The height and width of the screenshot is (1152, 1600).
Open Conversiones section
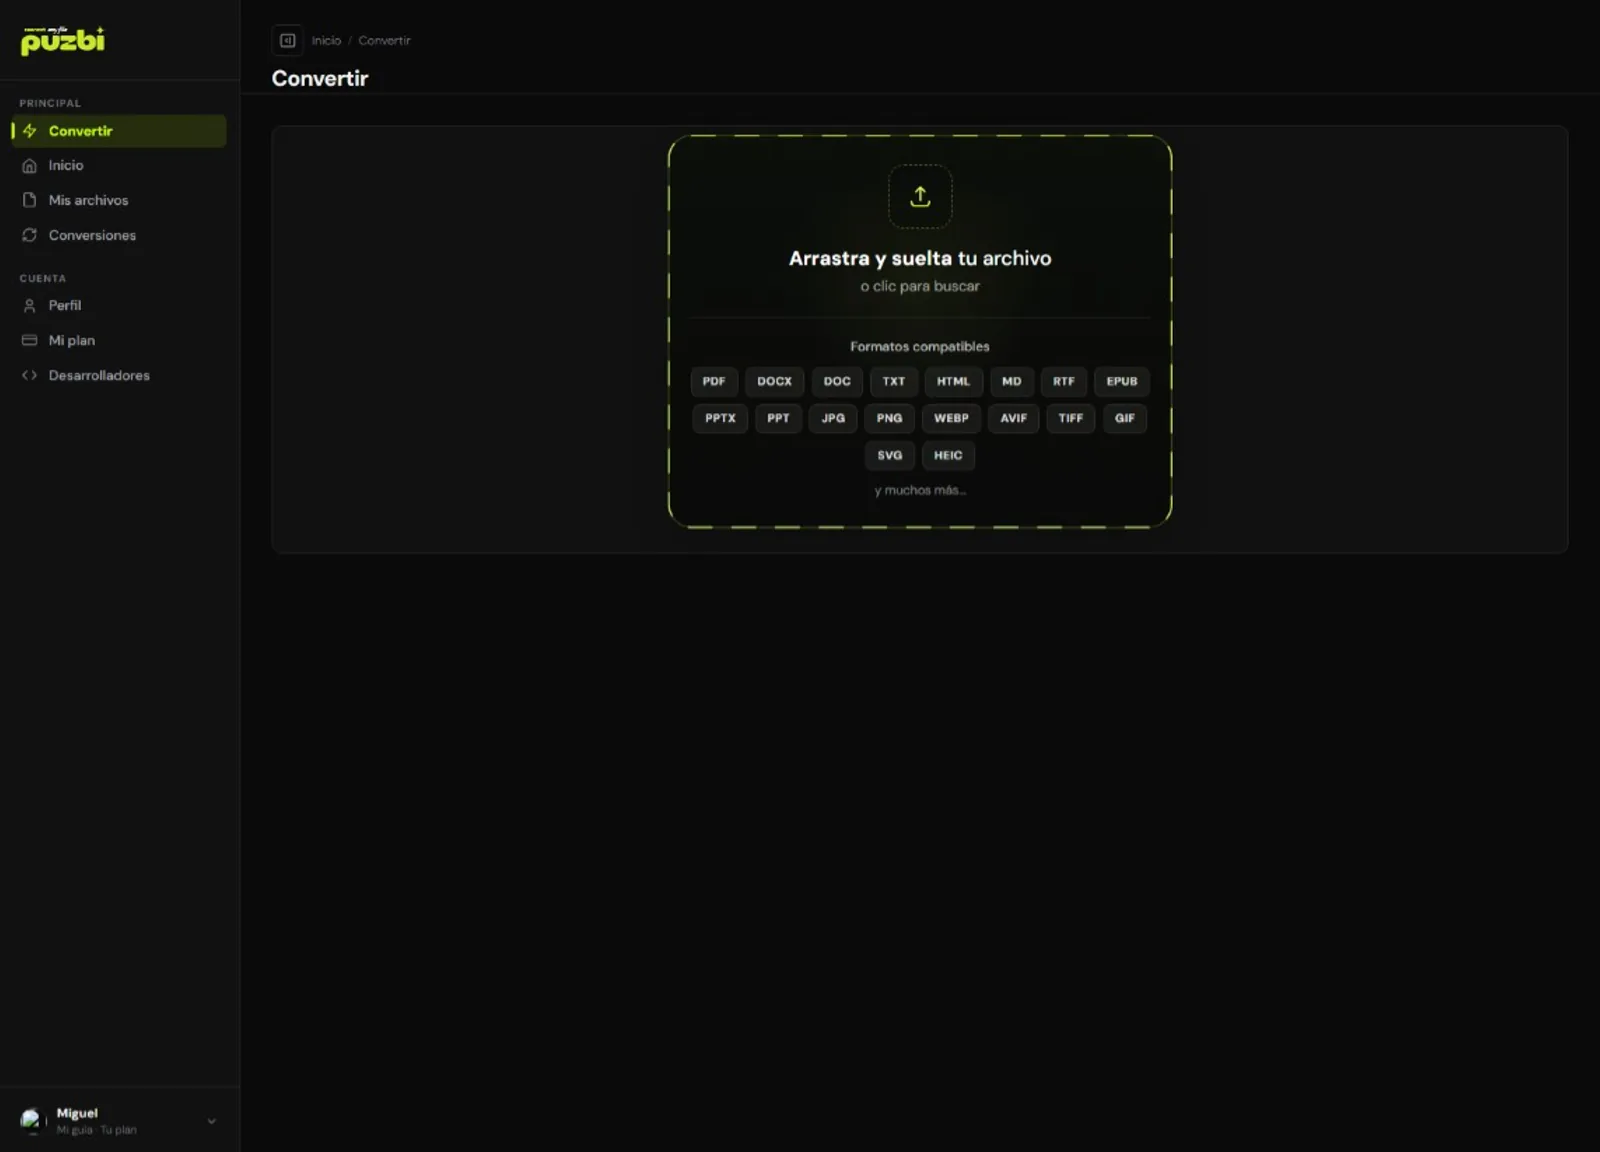click(x=119, y=235)
